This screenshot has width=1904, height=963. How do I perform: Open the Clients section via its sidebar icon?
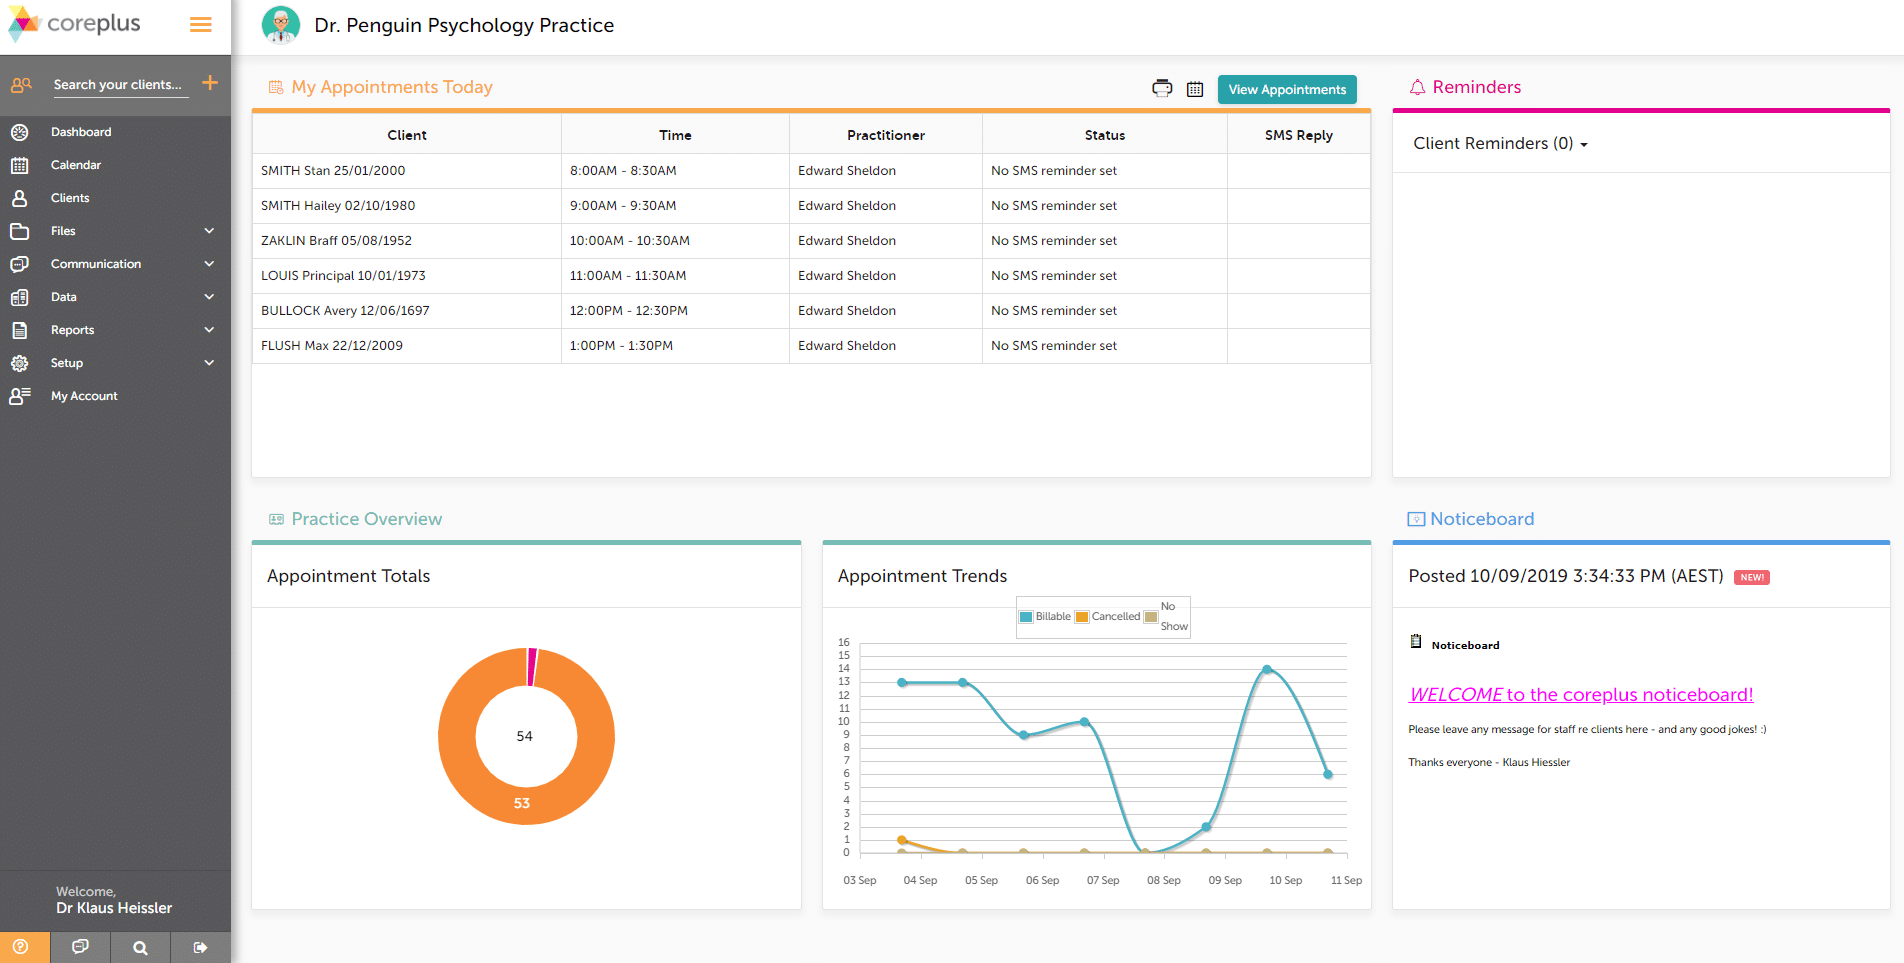[21, 198]
